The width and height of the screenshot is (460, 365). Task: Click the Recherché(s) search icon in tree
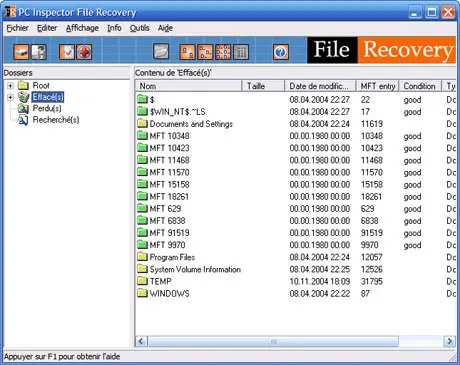tap(23, 120)
